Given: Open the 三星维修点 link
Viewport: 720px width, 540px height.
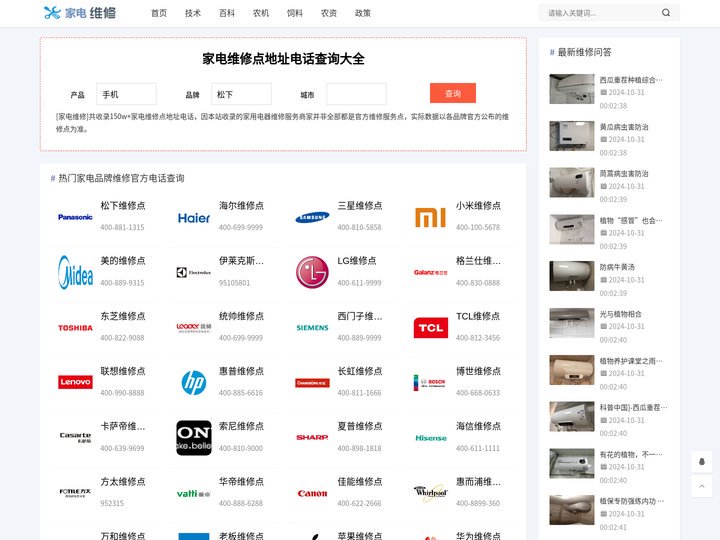Looking at the screenshot, I should [x=360, y=205].
